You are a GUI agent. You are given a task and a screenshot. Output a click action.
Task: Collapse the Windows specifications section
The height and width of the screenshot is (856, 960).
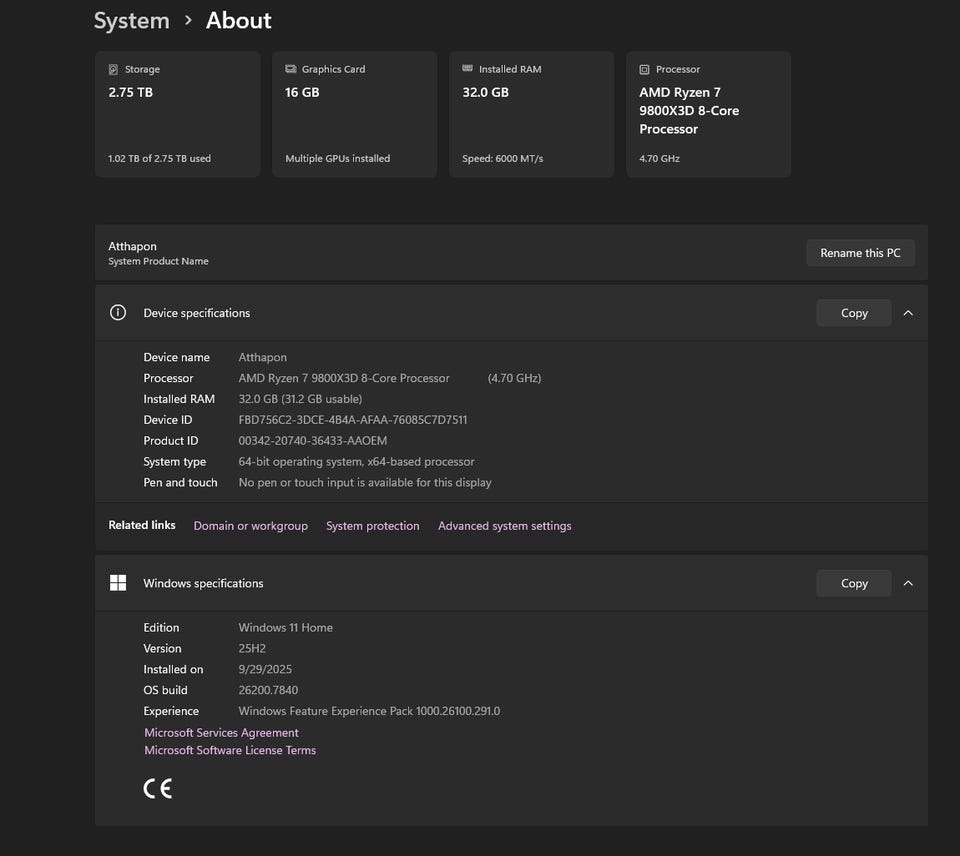pos(908,583)
